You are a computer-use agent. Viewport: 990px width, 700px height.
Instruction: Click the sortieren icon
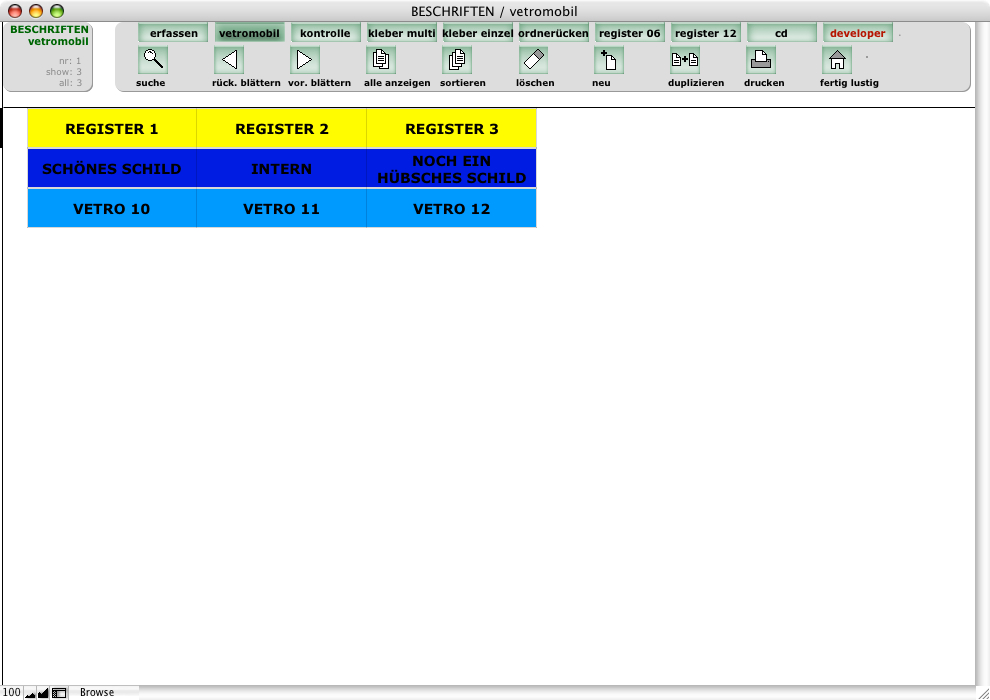(457, 60)
